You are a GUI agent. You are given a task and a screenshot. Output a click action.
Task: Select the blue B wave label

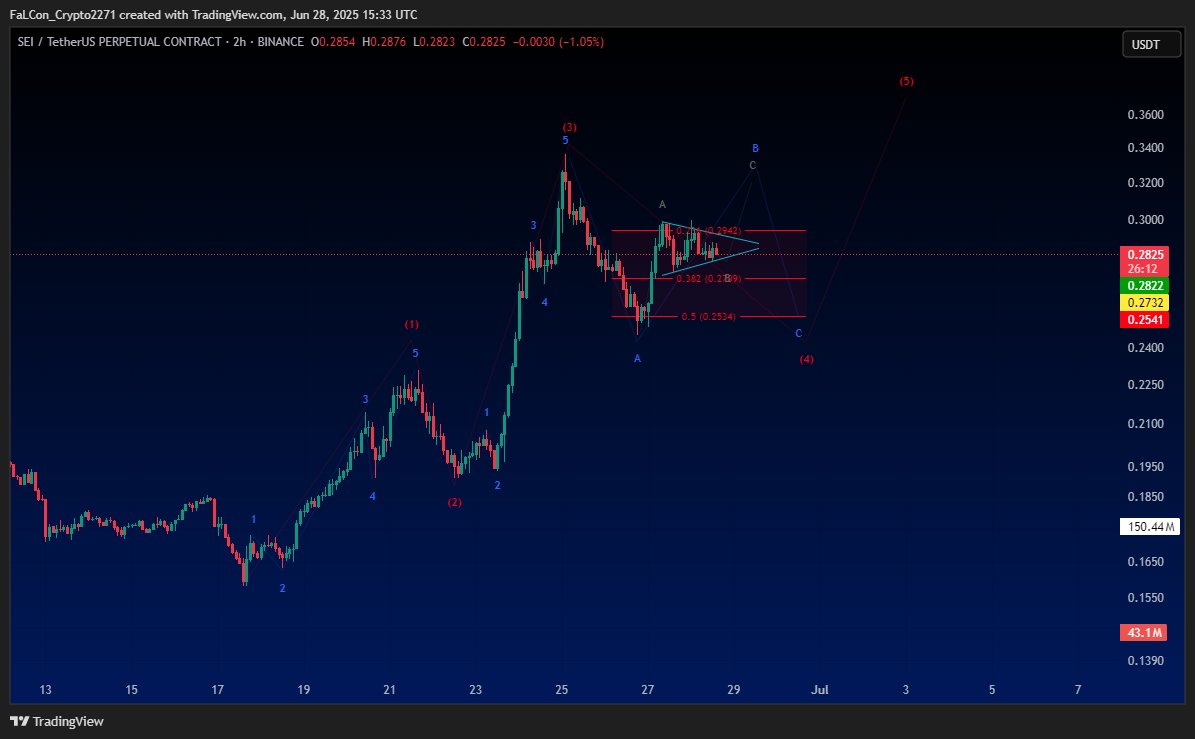(x=755, y=149)
